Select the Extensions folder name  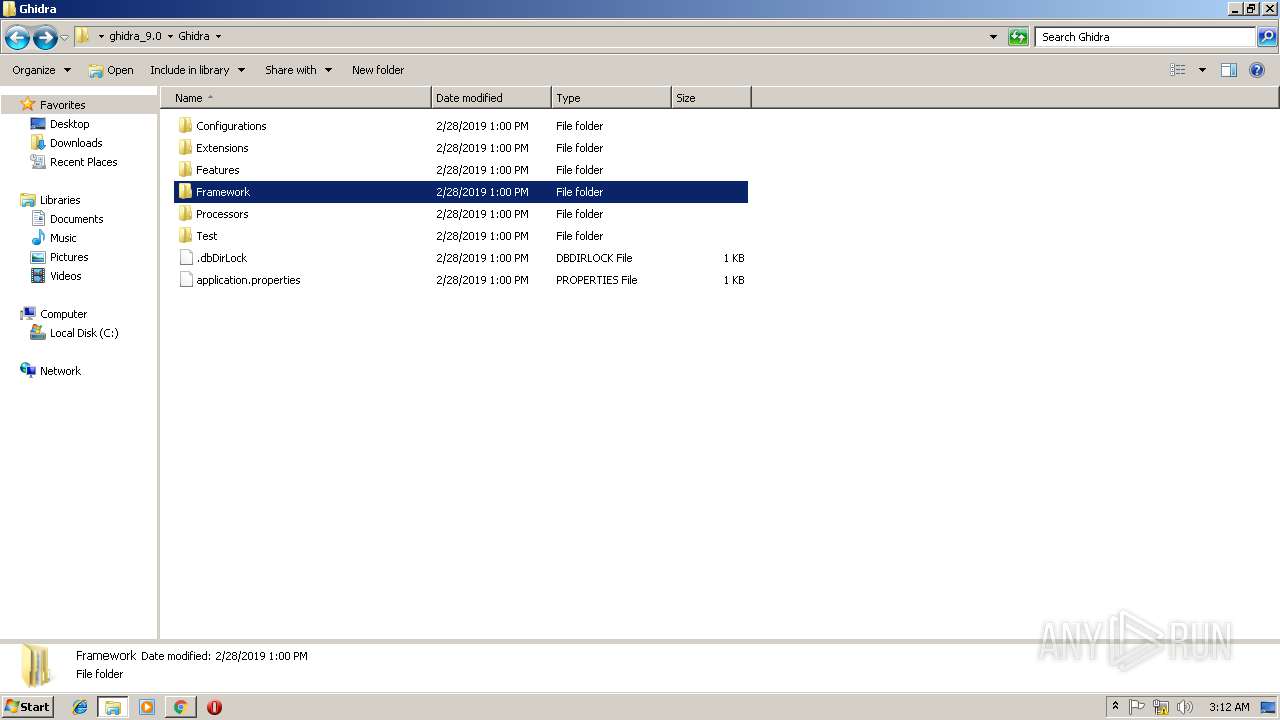coord(222,148)
